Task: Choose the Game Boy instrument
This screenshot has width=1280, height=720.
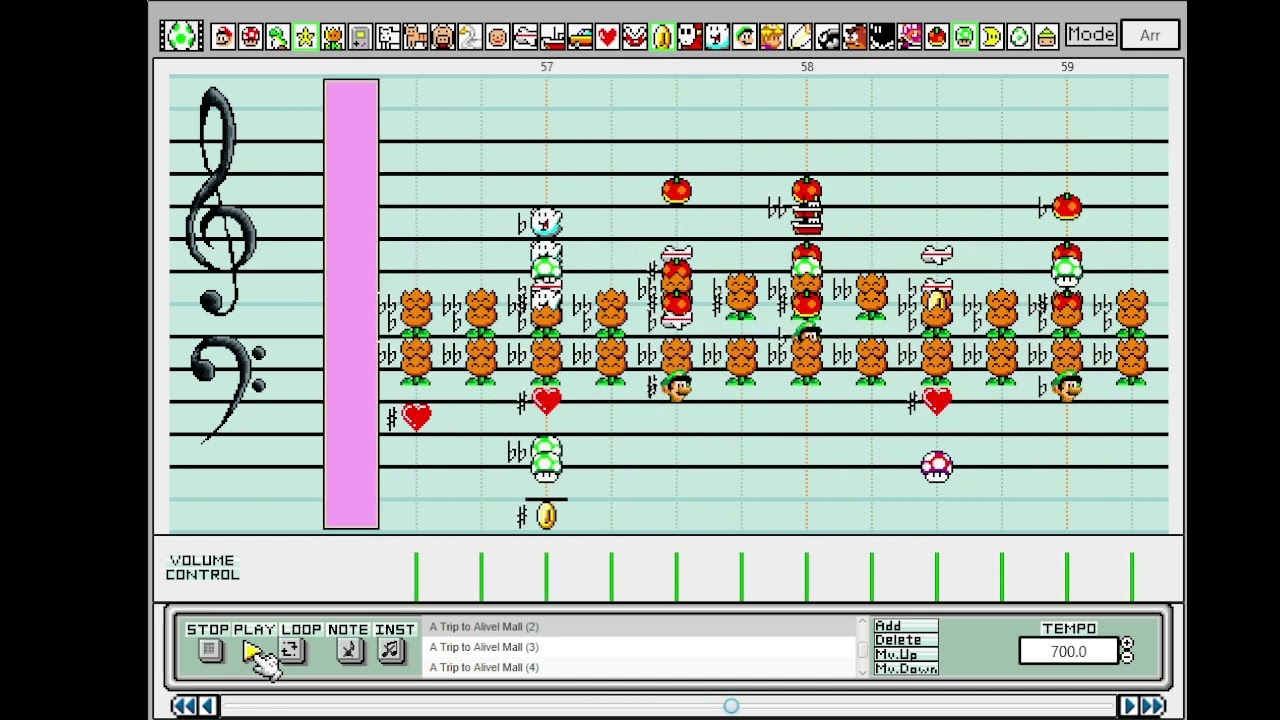Action: coord(360,37)
